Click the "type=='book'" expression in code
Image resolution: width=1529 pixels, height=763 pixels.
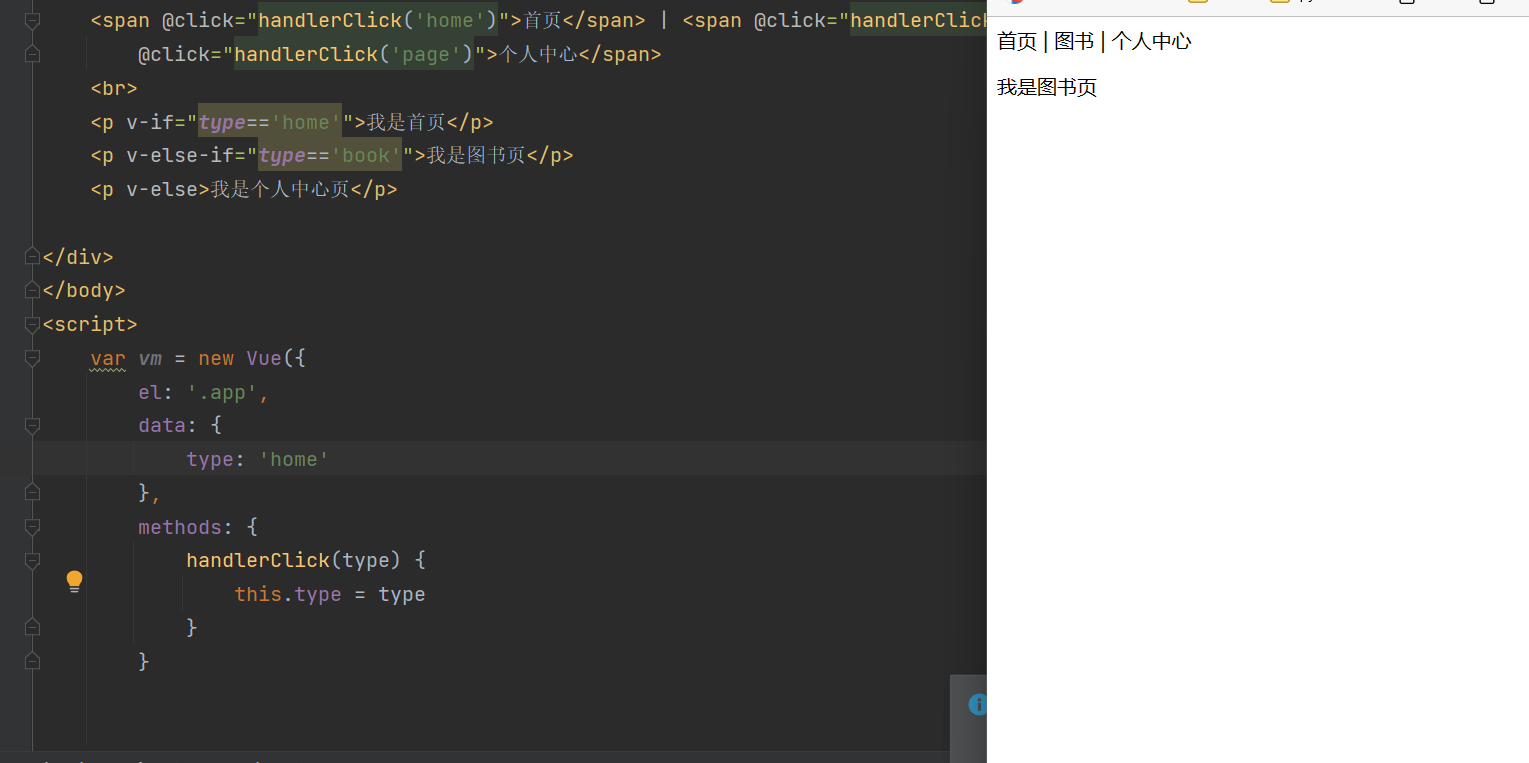[x=330, y=156]
